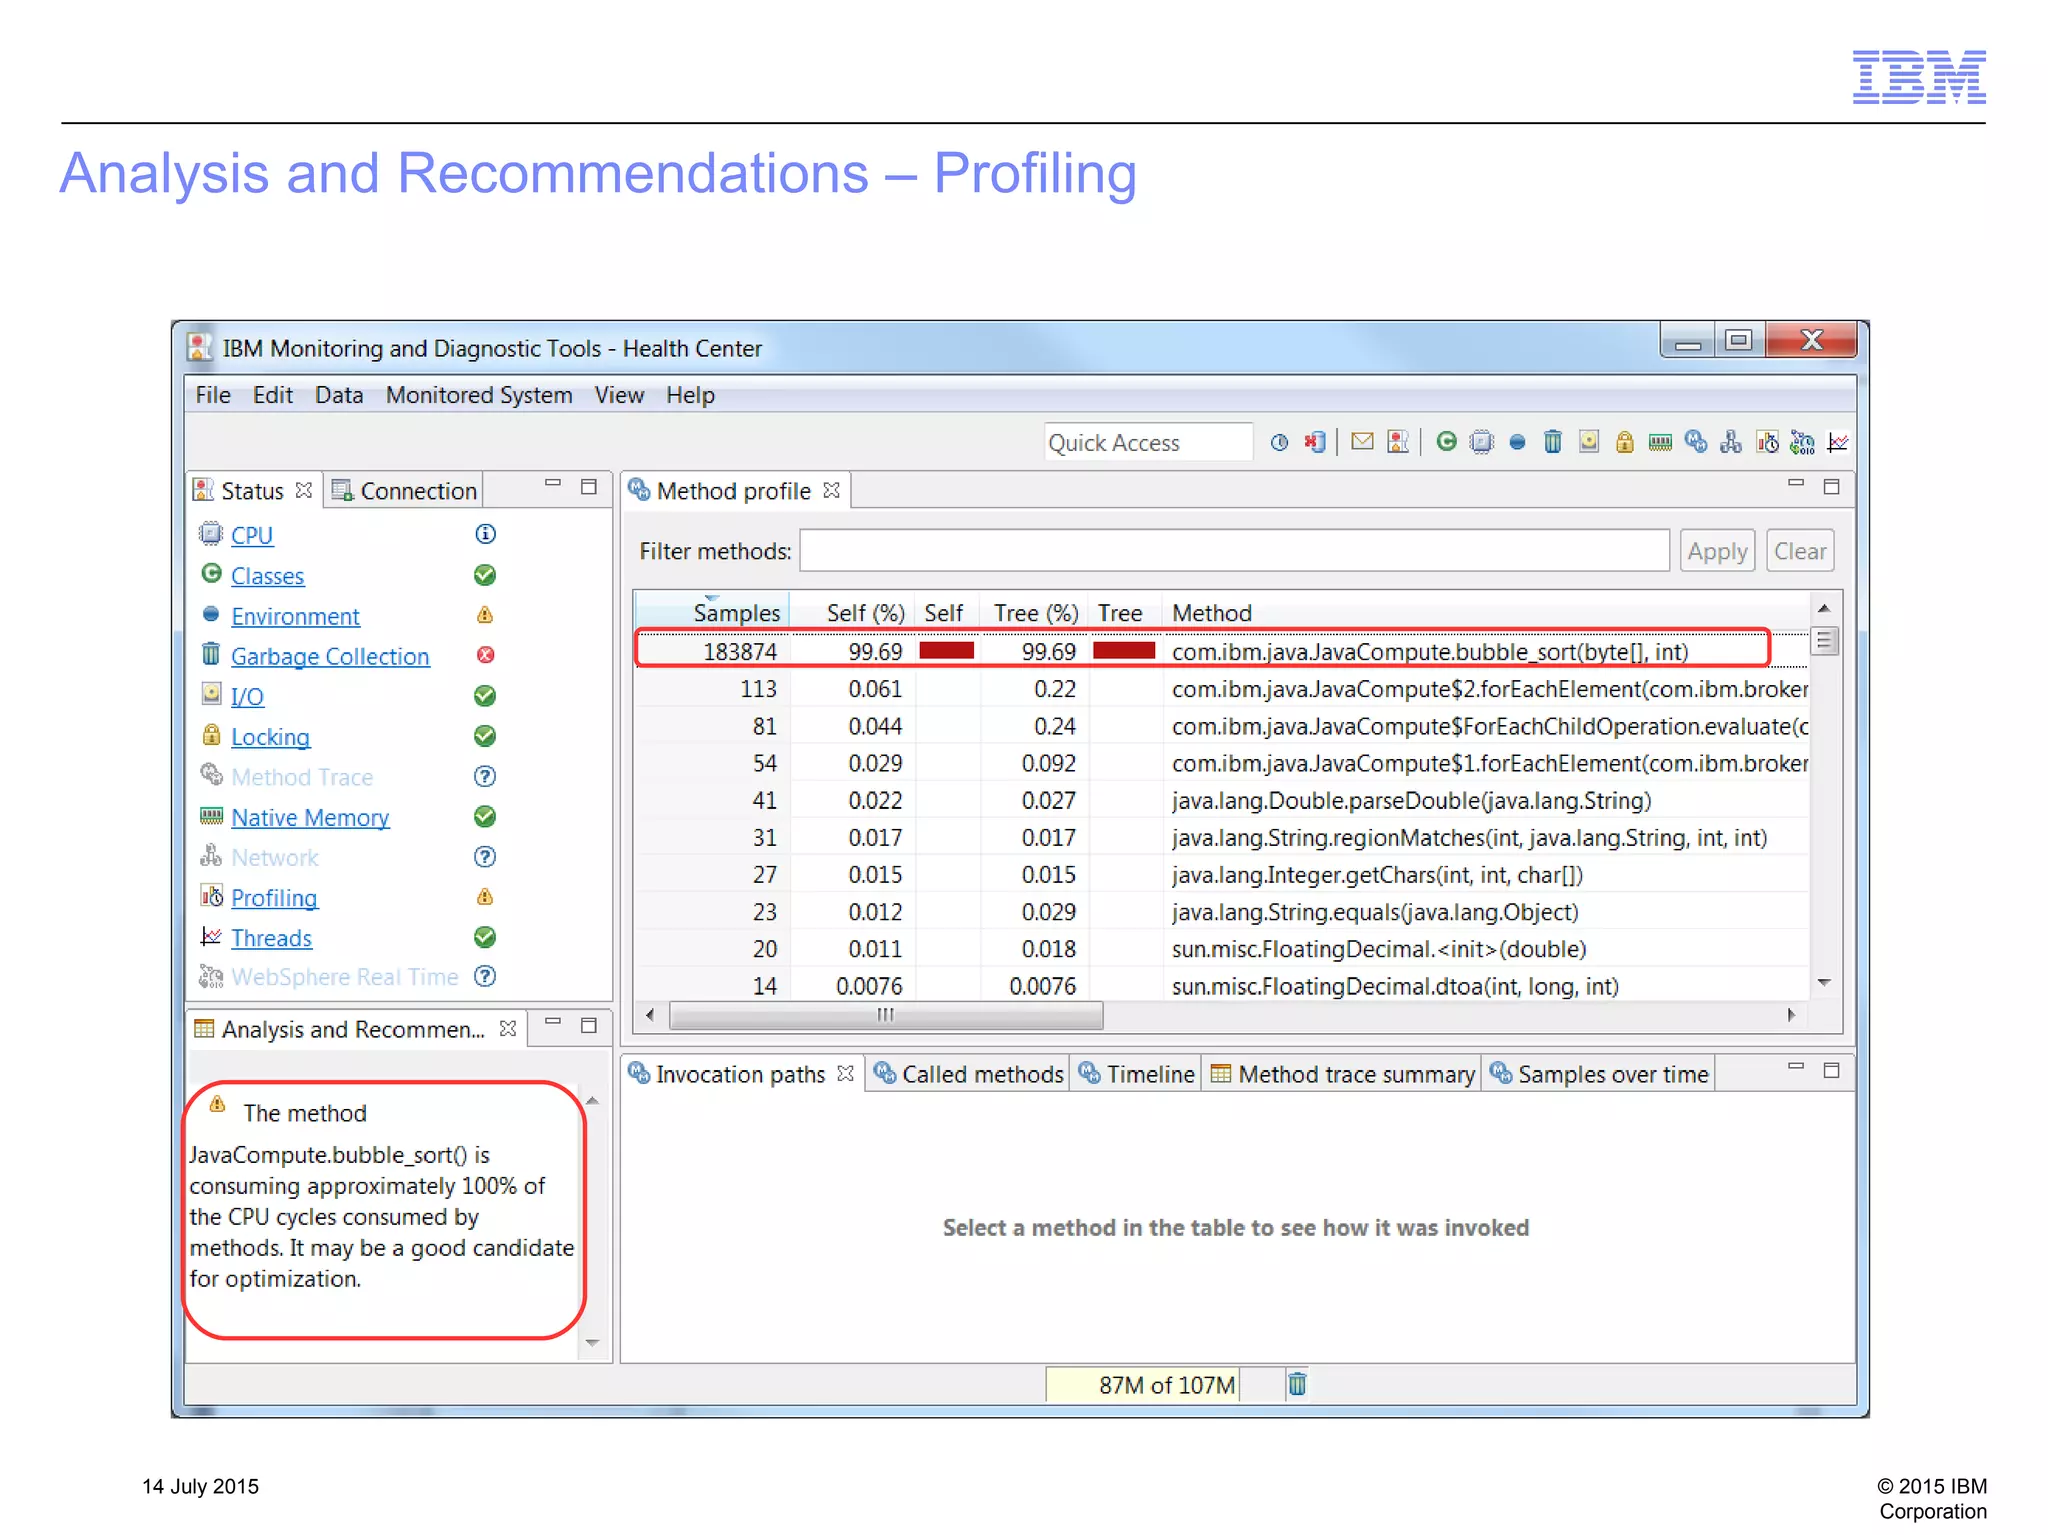
Task: Switch to the Method trace summary tab
Action: click(x=1342, y=1074)
